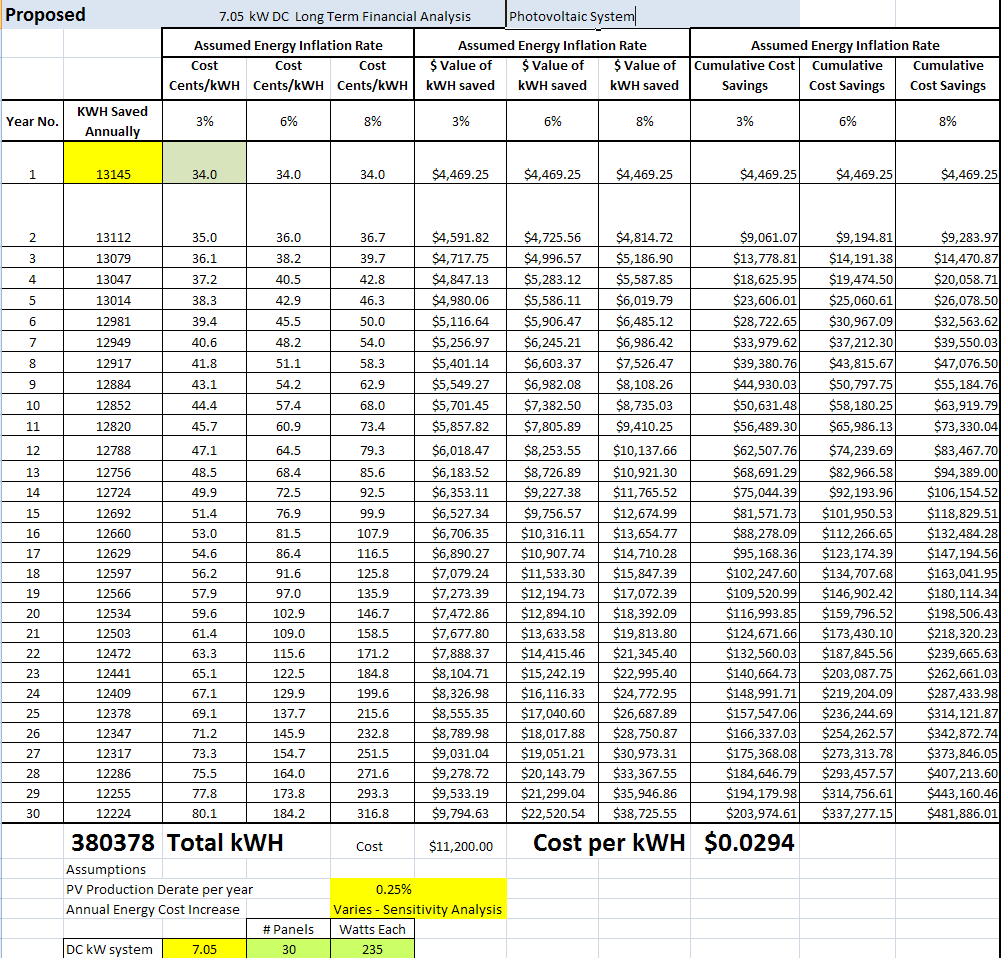Click year 10 kWh value 12852

113,405
